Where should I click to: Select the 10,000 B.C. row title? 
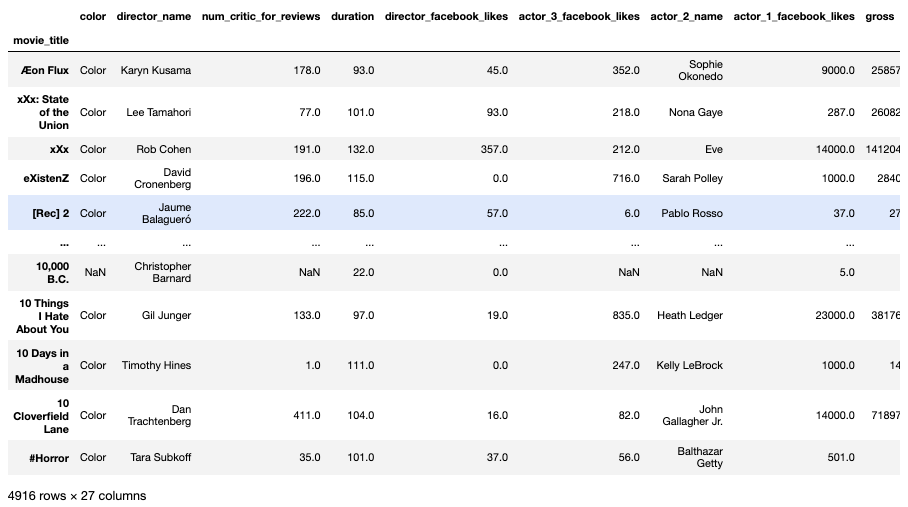[52, 273]
